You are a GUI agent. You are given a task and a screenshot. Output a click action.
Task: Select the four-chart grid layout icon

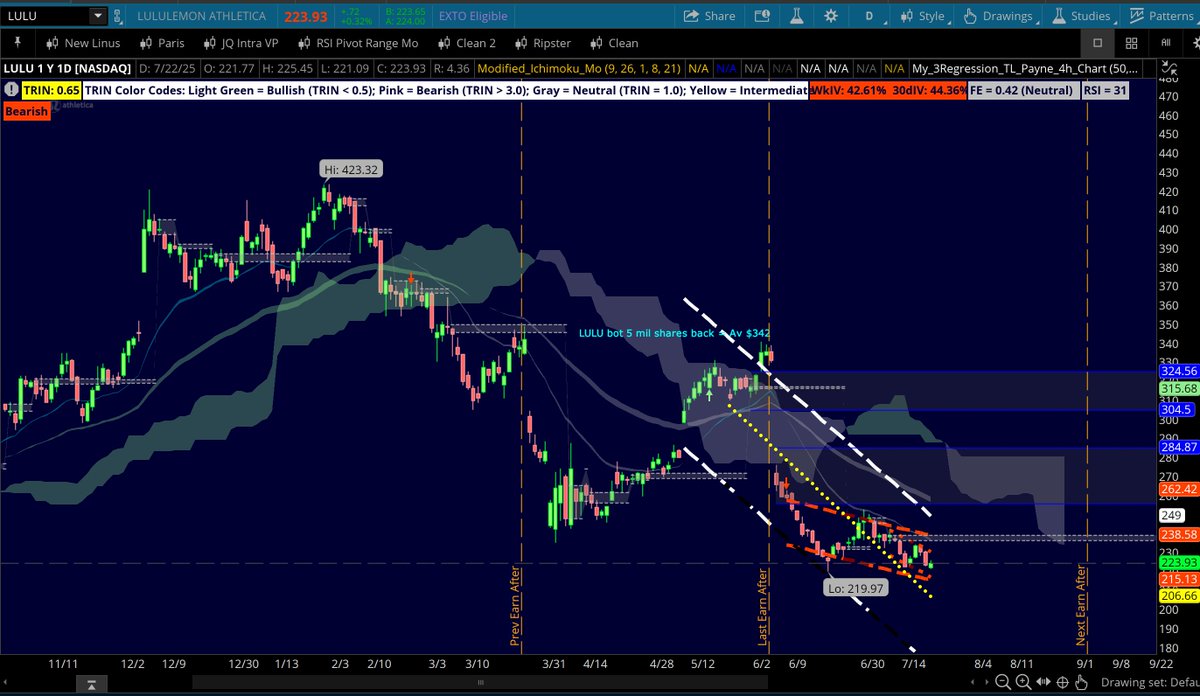[x=1131, y=43]
